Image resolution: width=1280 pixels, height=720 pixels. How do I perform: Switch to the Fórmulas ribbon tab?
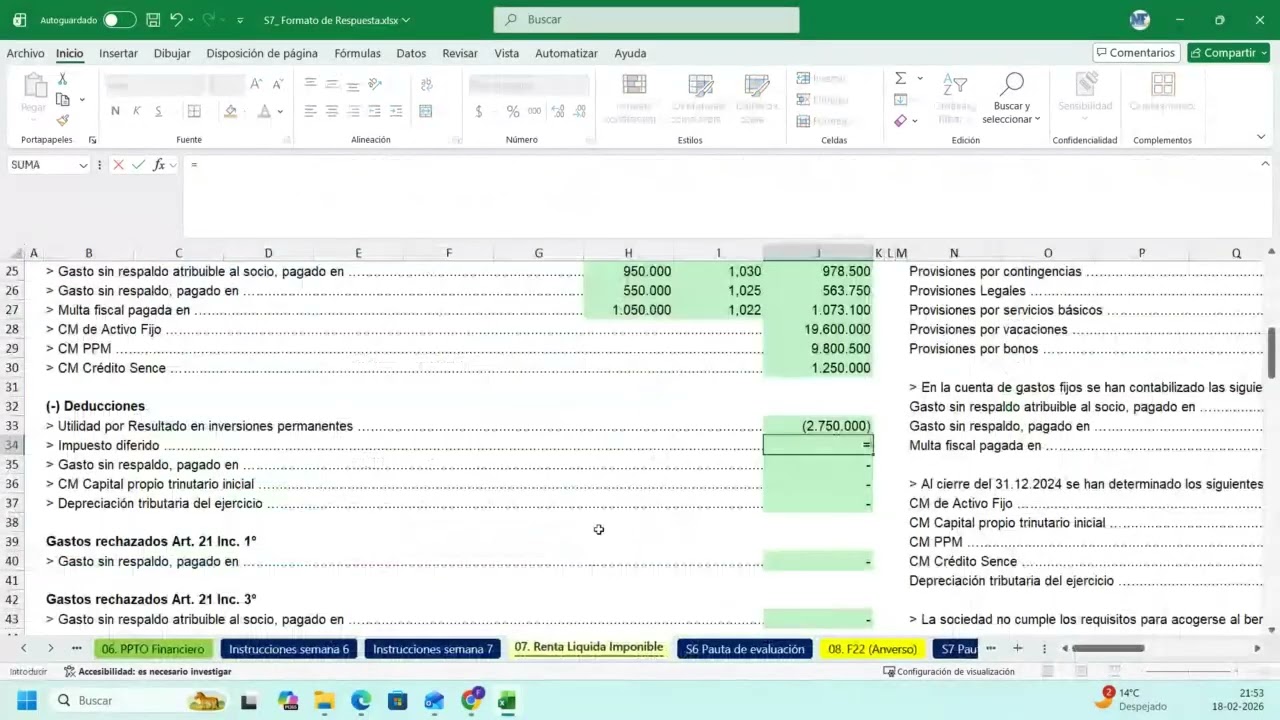(x=357, y=54)
